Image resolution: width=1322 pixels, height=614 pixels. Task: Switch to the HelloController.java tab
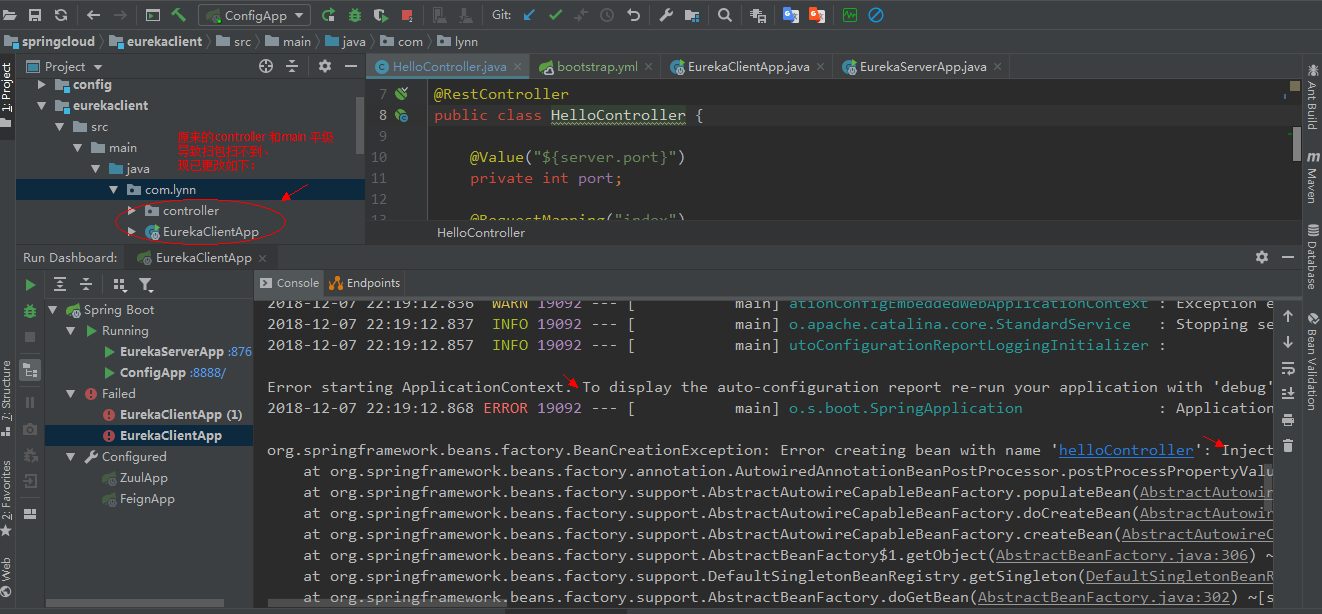pyautogui.click(x=449, y=67)
